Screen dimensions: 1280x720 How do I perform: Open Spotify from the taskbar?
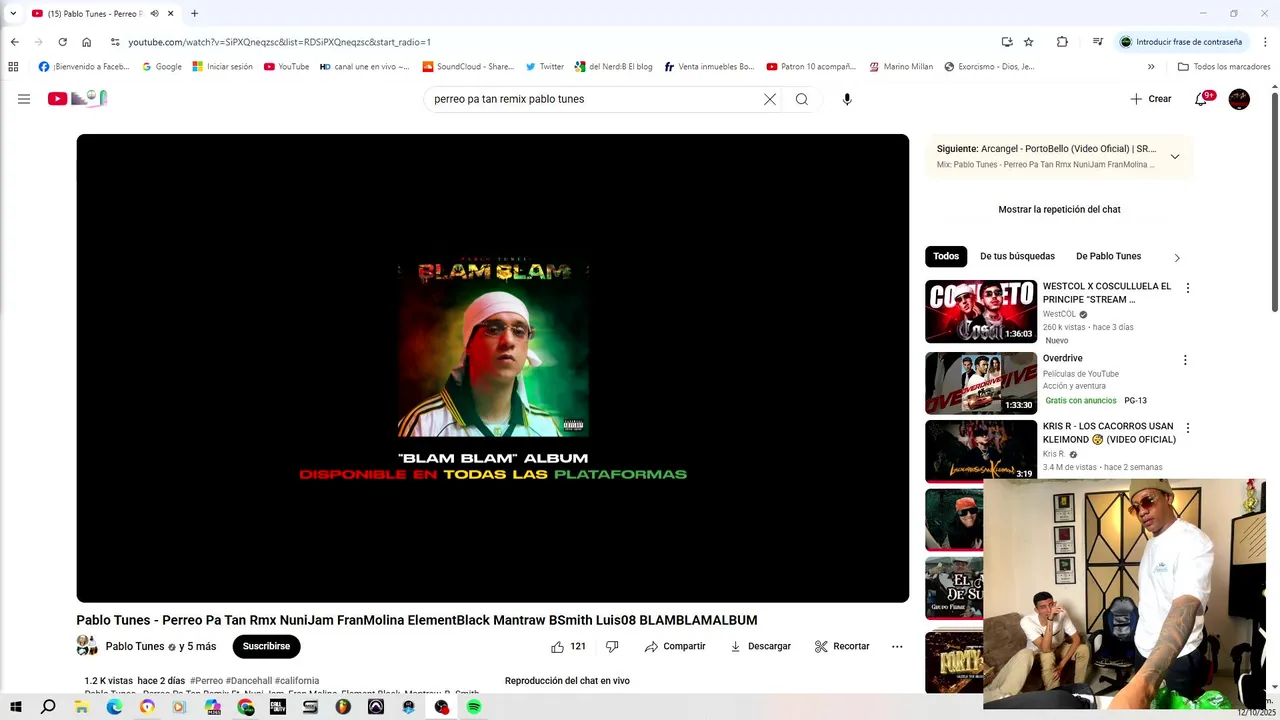[474, 707]
